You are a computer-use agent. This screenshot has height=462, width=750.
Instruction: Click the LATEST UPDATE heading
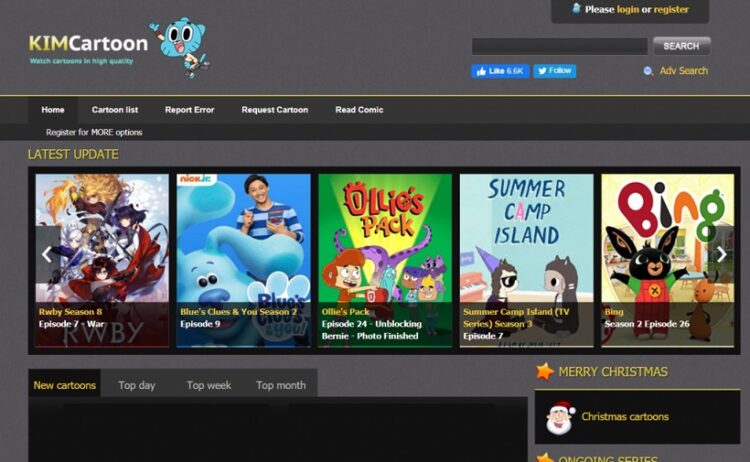[73, 154]
